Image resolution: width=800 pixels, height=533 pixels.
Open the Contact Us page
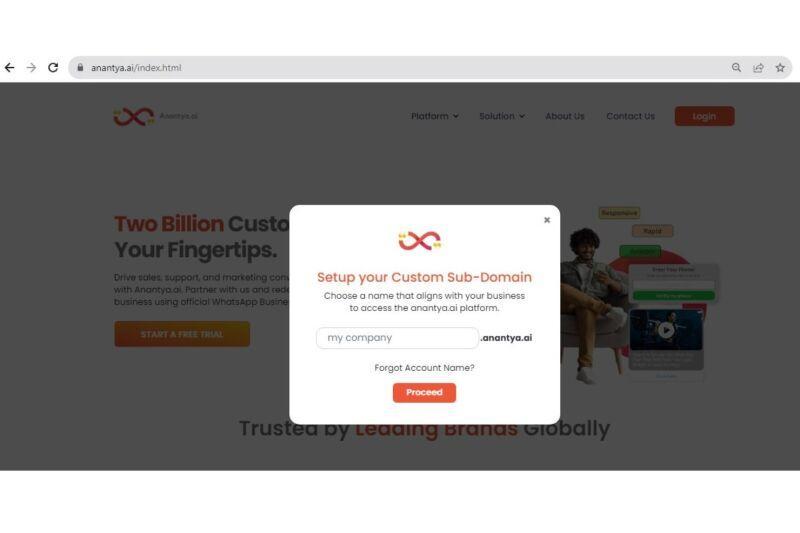(x=630, y=116)
